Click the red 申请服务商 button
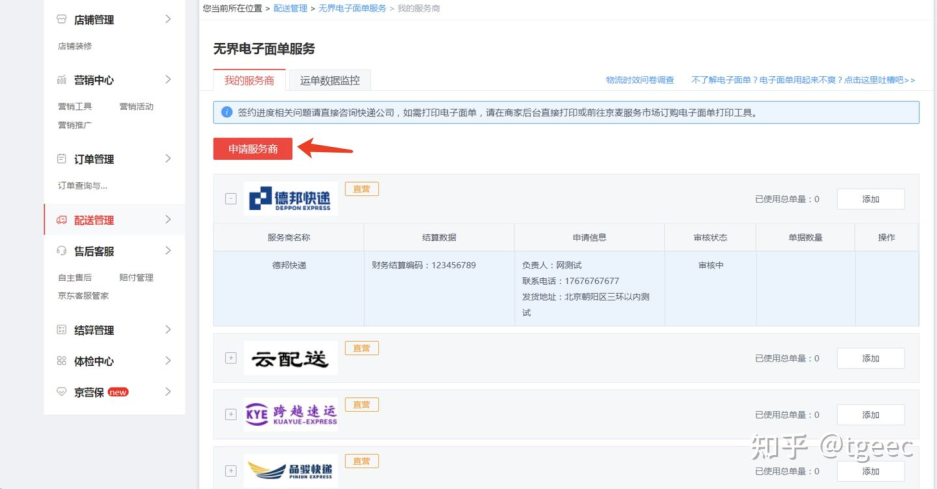This screenshot has height=489, width=937. [252, 148]
